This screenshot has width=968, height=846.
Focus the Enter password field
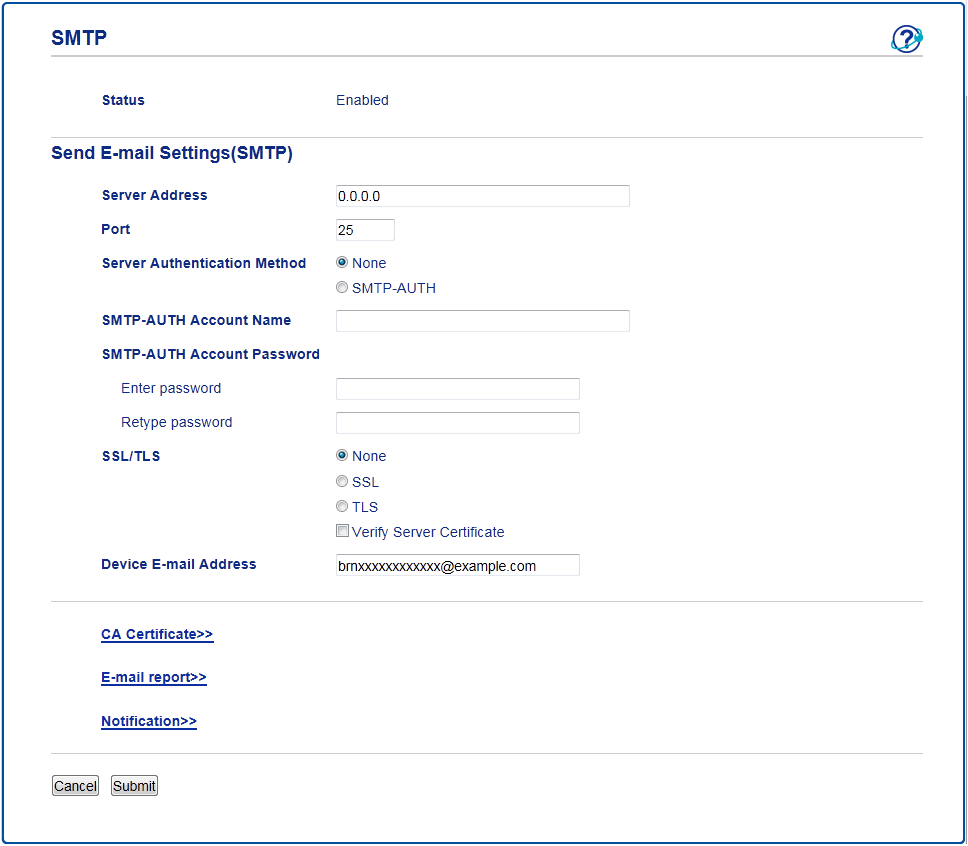(457, 389)
